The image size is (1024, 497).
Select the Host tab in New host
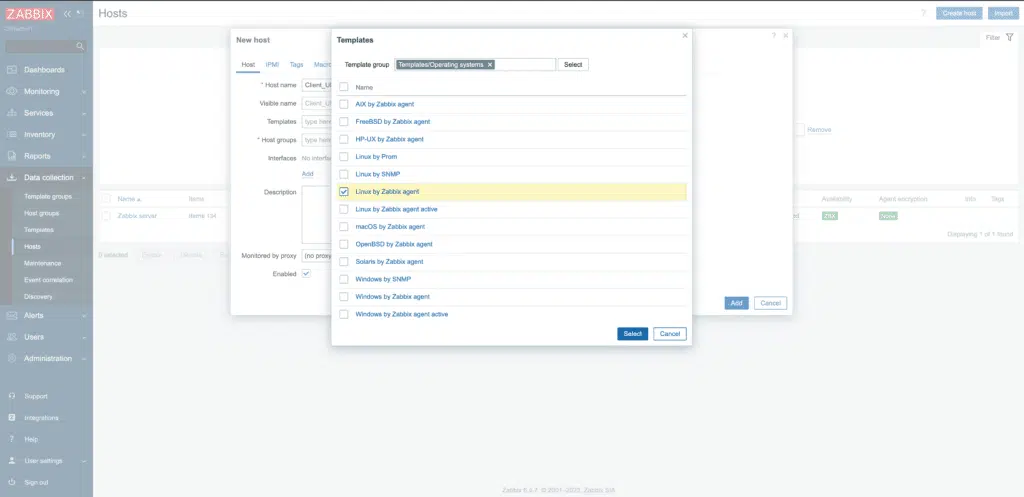pyautogui.click(x=248, y=65)
